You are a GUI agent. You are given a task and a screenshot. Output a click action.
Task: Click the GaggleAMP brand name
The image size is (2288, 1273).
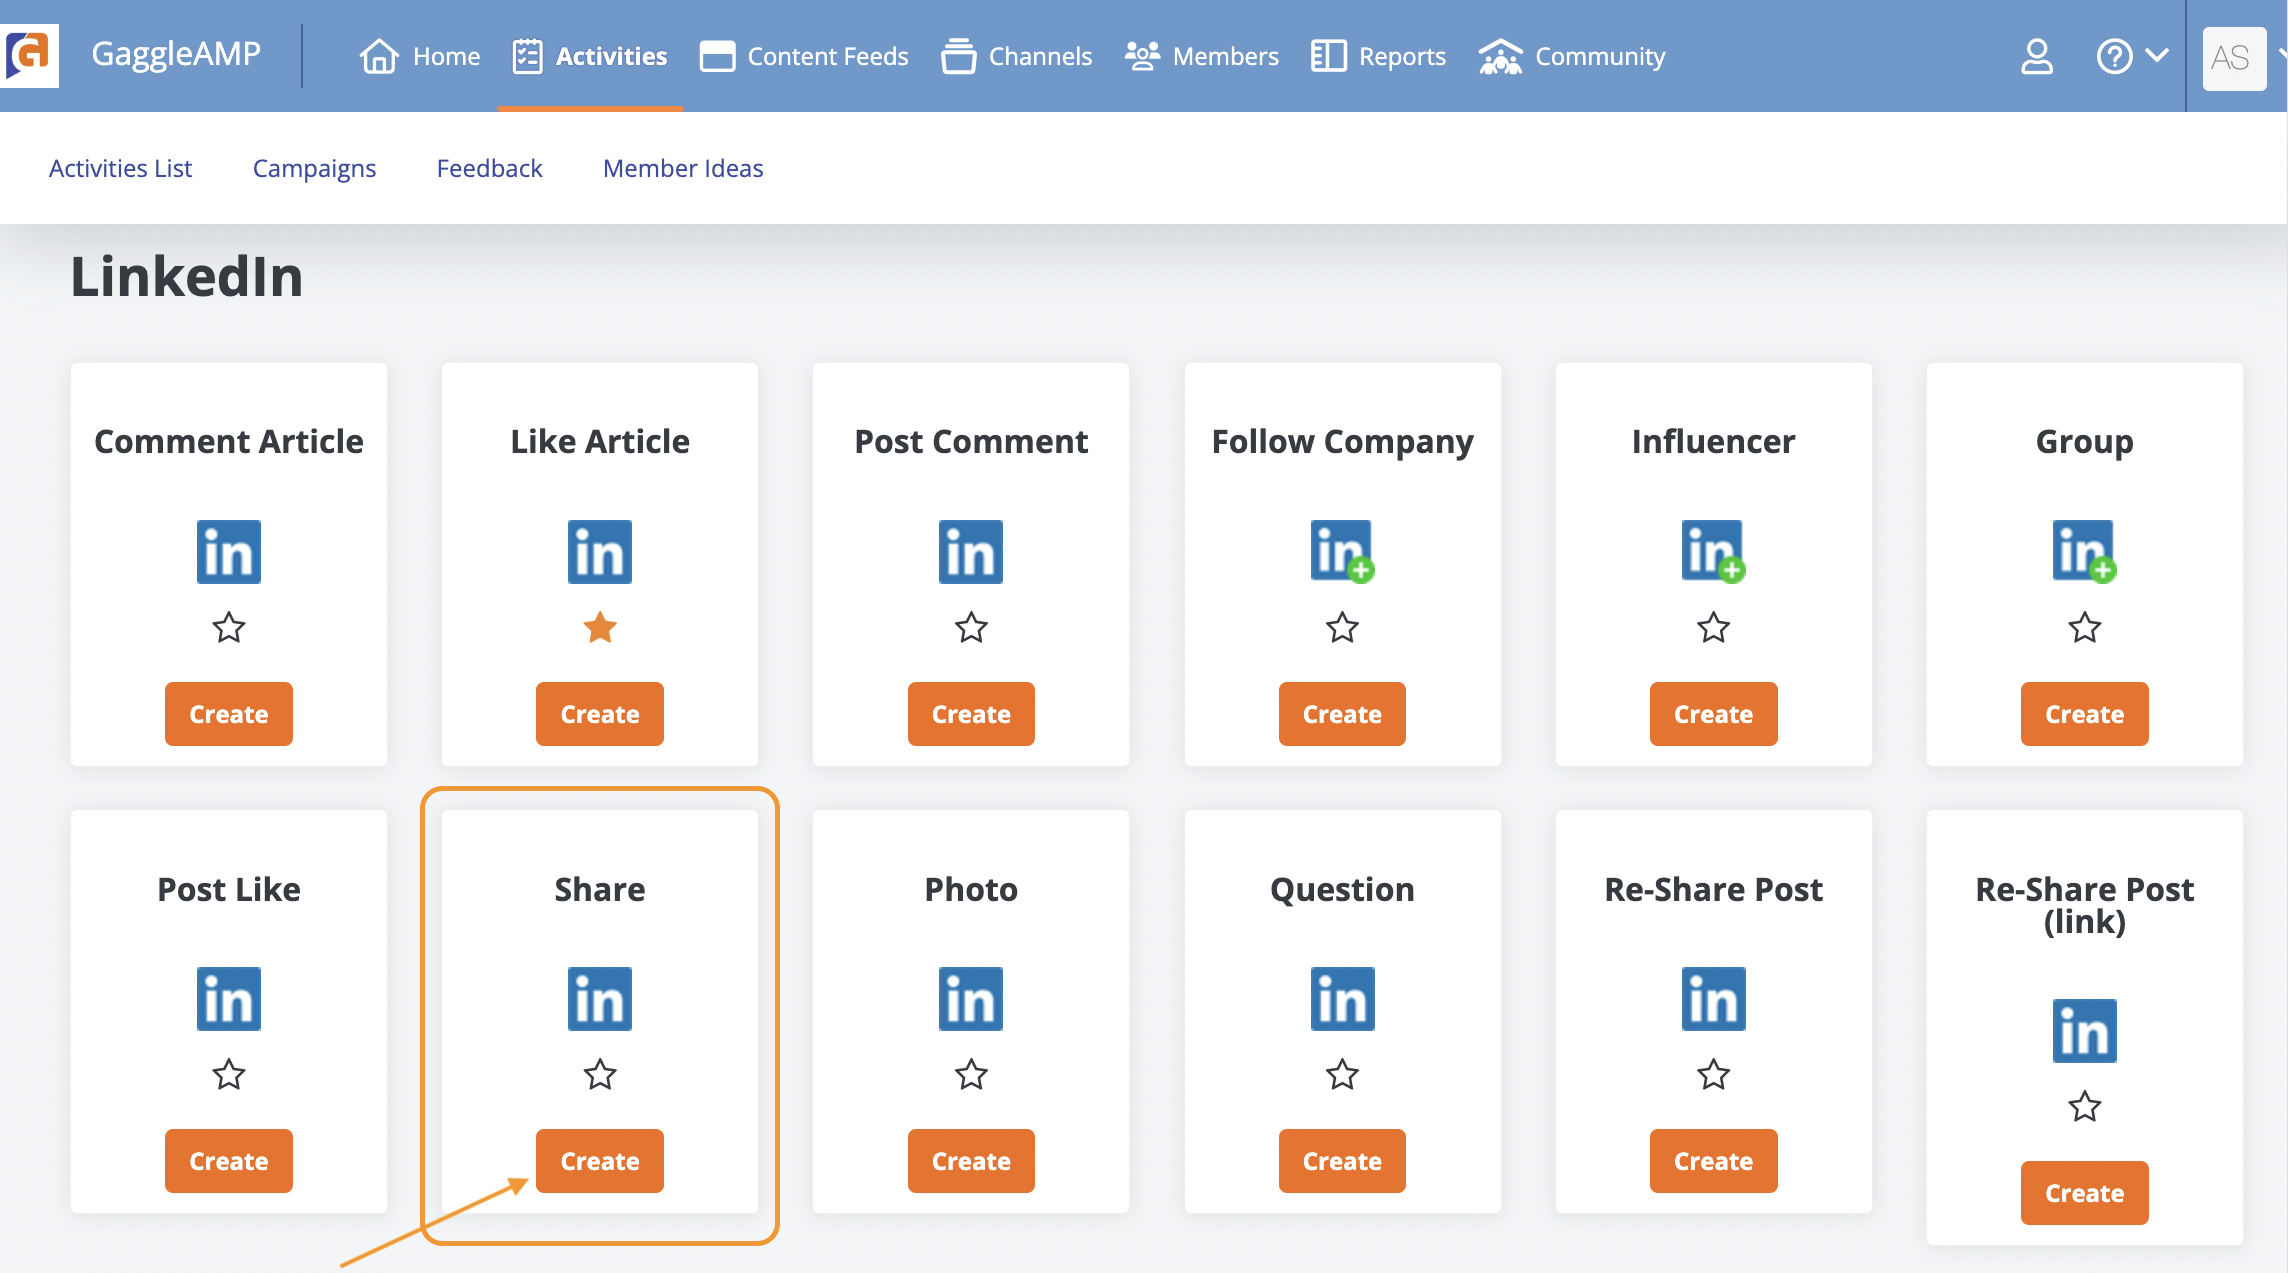pyautogui.click(x=176, y=54)
